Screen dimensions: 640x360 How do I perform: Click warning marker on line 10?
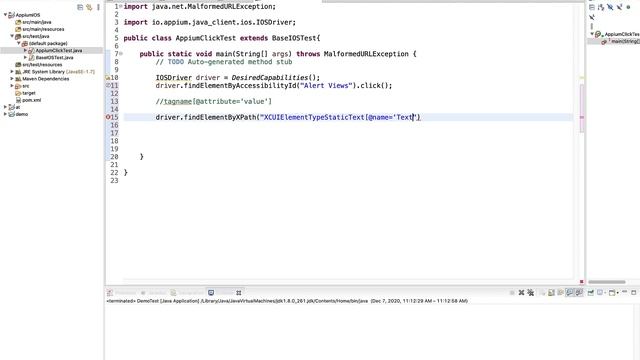point(108,78)
